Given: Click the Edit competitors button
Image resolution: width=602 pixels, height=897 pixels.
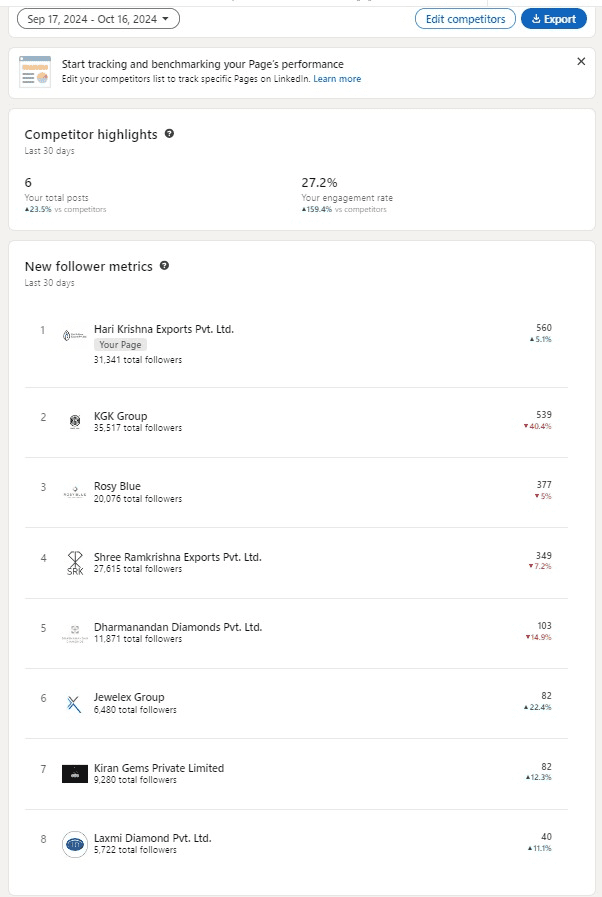Looking at the screenshot, I should tap(465, 19).
